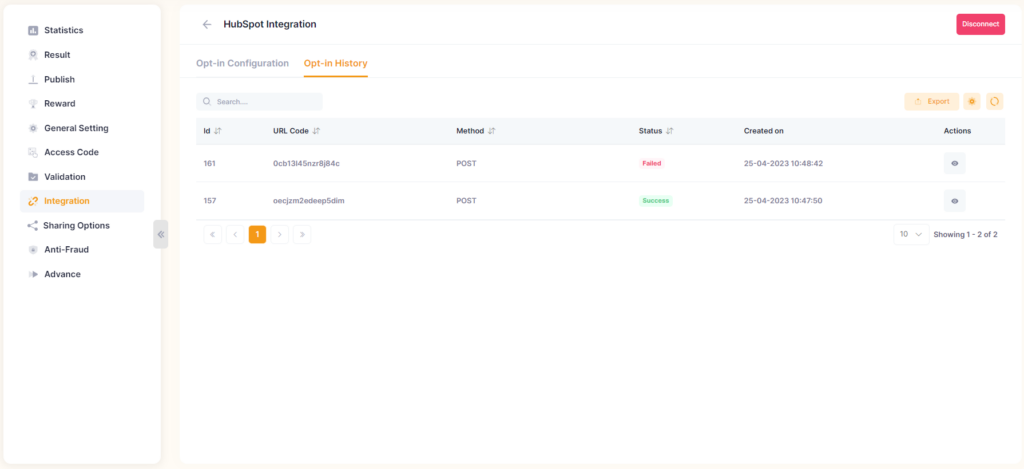The image size is (1024, 469).
Task: View details of entry 161
Action: pos(955,163)
